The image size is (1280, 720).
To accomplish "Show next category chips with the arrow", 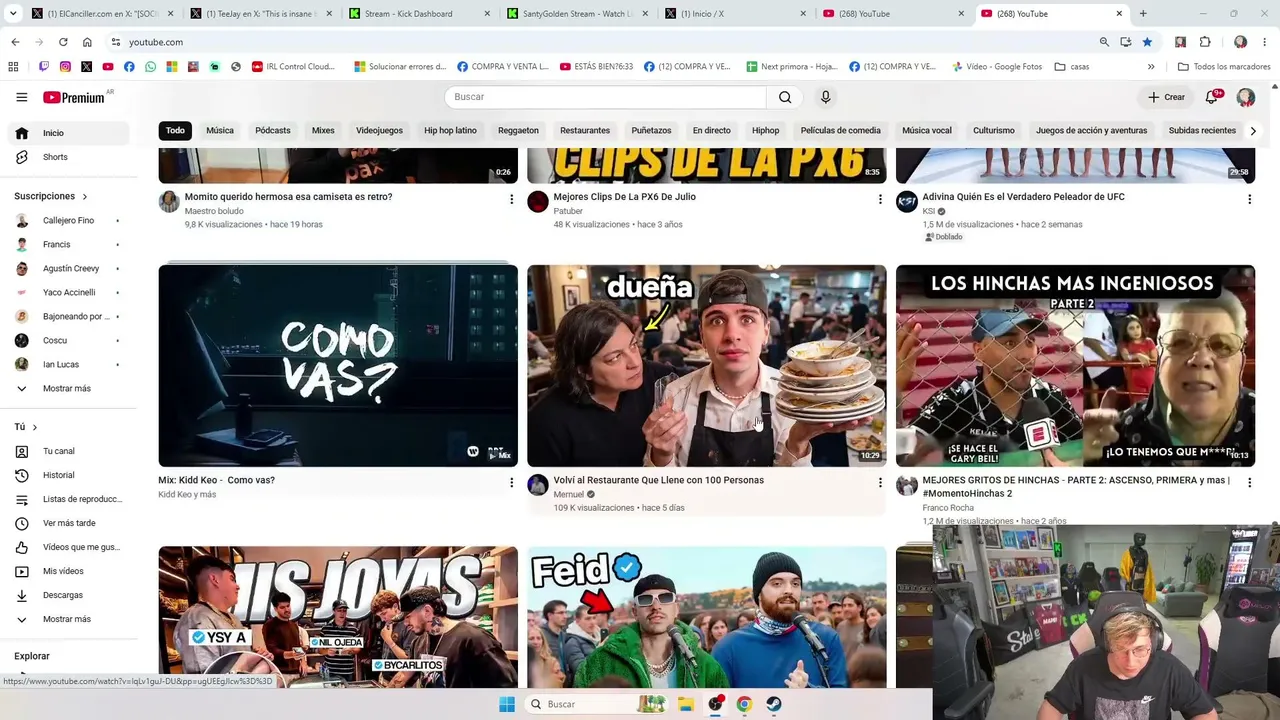I will 1252,131.
